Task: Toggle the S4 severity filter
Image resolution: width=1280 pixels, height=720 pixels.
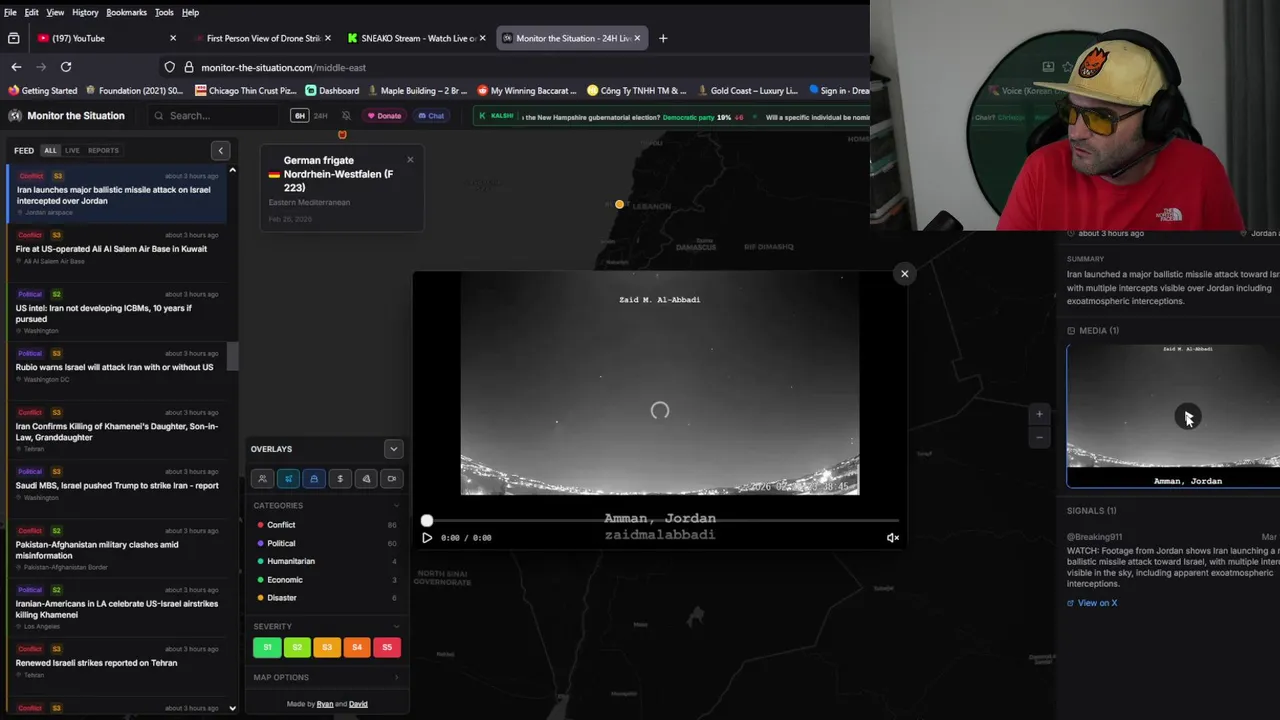Action: (x=357, y=648)
